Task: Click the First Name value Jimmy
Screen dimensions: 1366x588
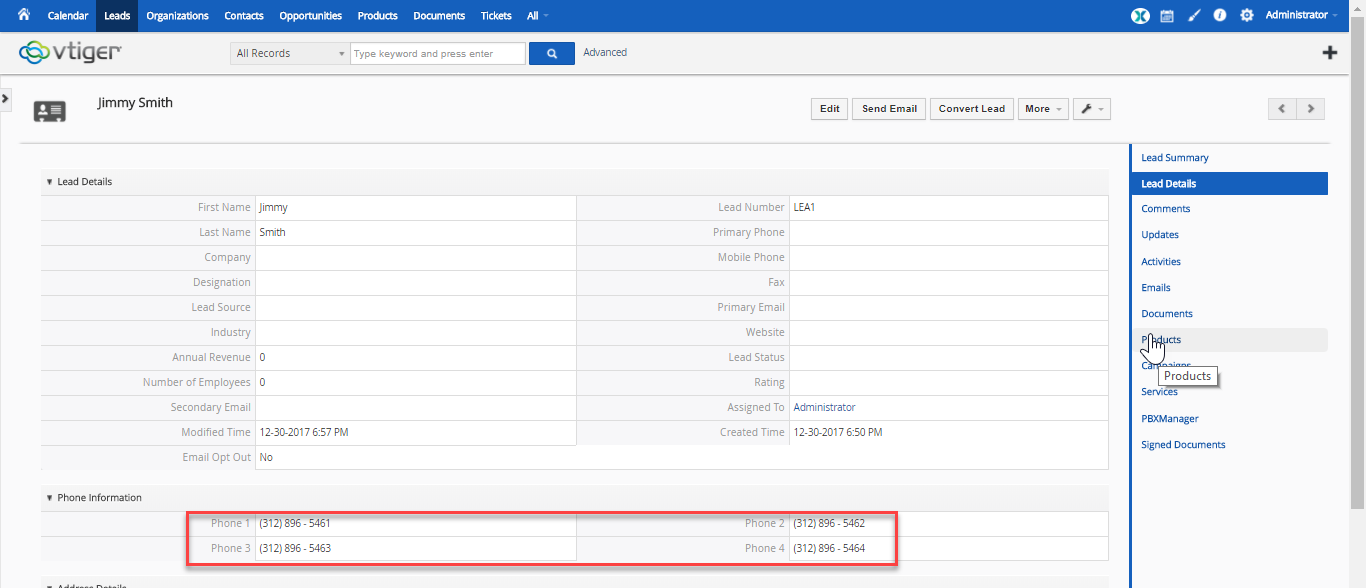Action: click(x=273, y=208)
